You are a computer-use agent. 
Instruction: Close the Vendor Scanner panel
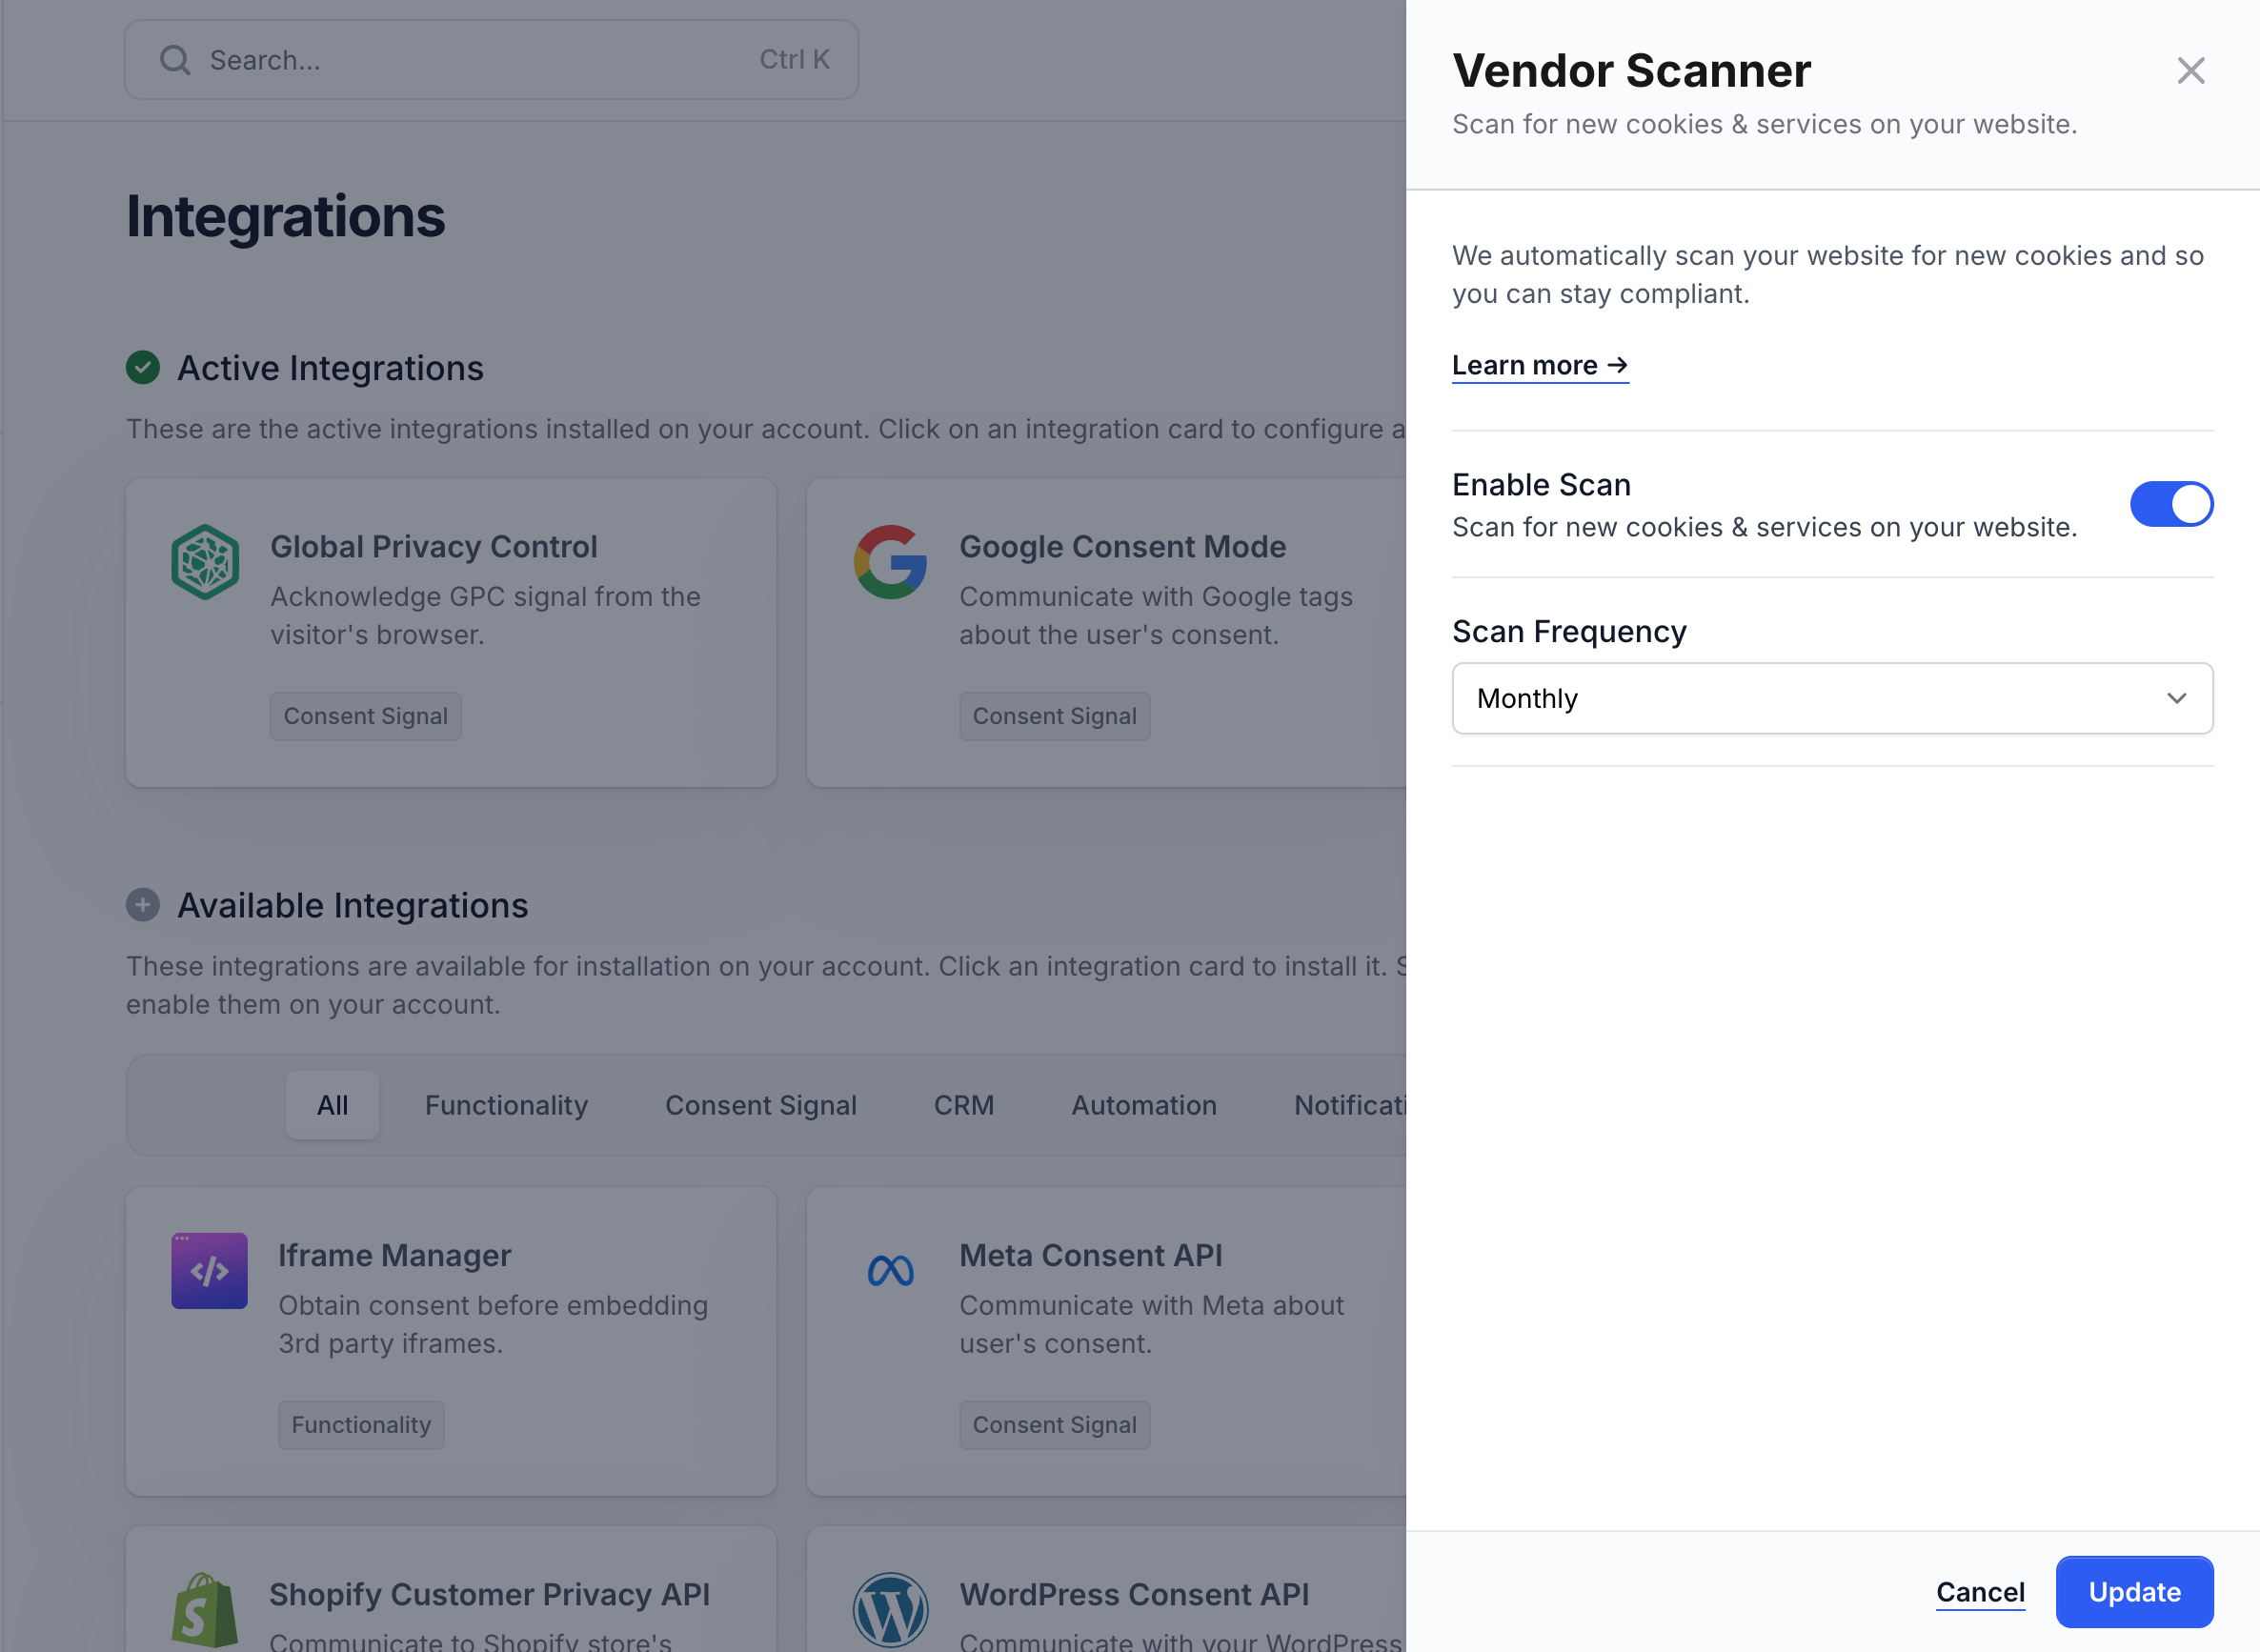click(x=2190, y=70)
